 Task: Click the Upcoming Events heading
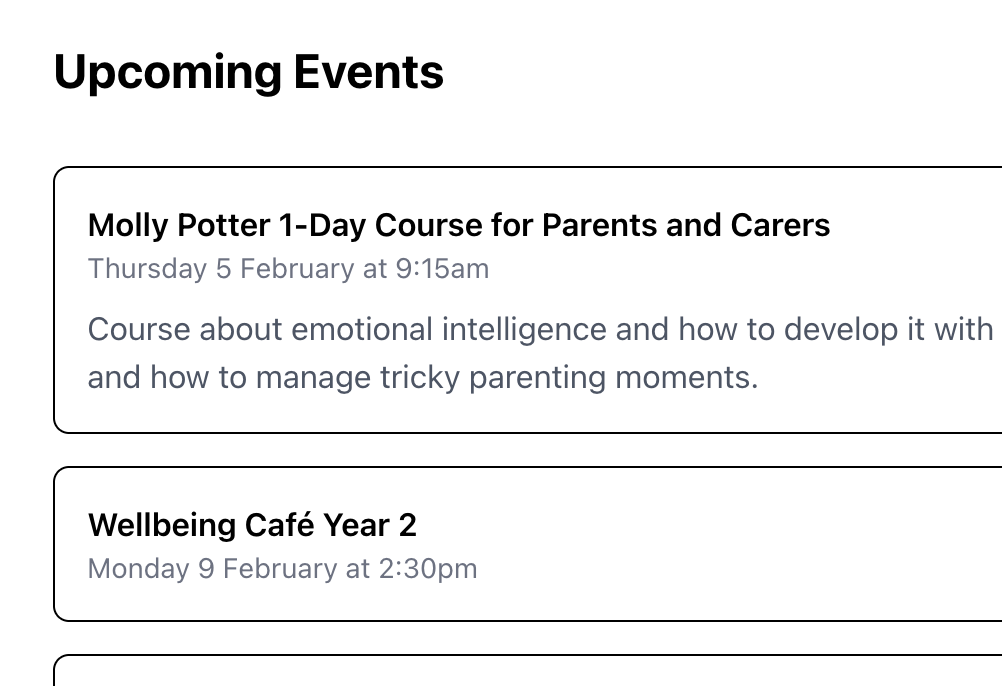(249, 71)
